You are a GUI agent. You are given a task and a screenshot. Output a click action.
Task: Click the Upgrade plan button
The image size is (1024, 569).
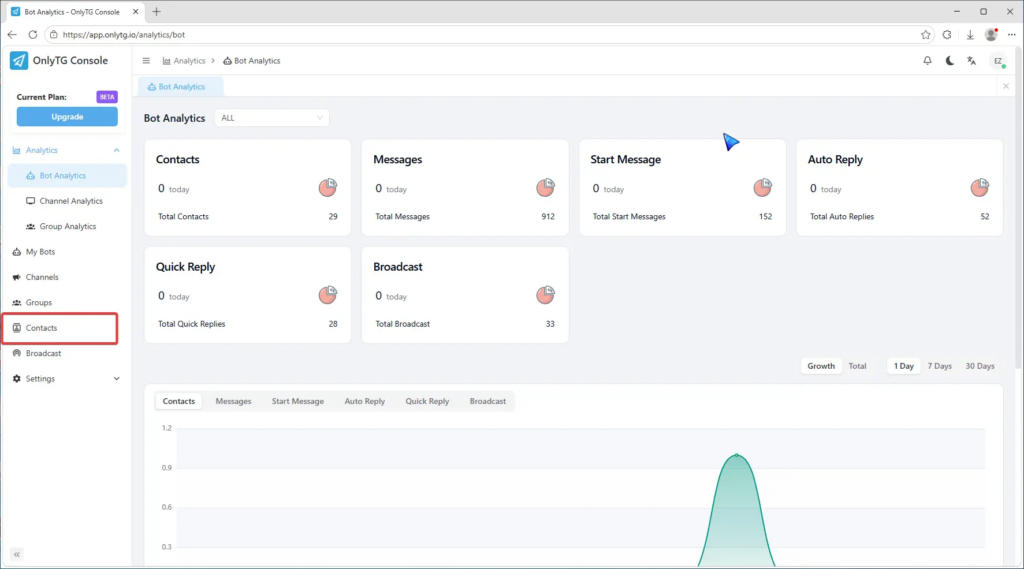point(67,117)
